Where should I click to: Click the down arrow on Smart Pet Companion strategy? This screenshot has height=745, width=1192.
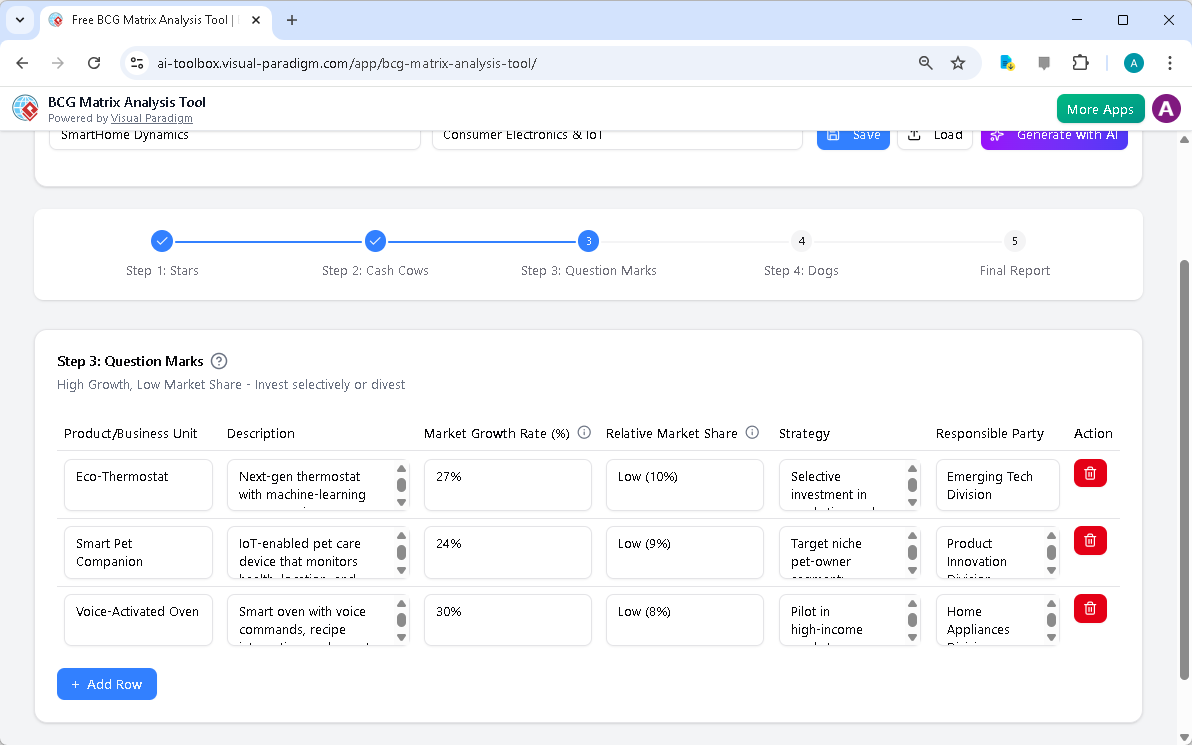click(x=910, y=571)
